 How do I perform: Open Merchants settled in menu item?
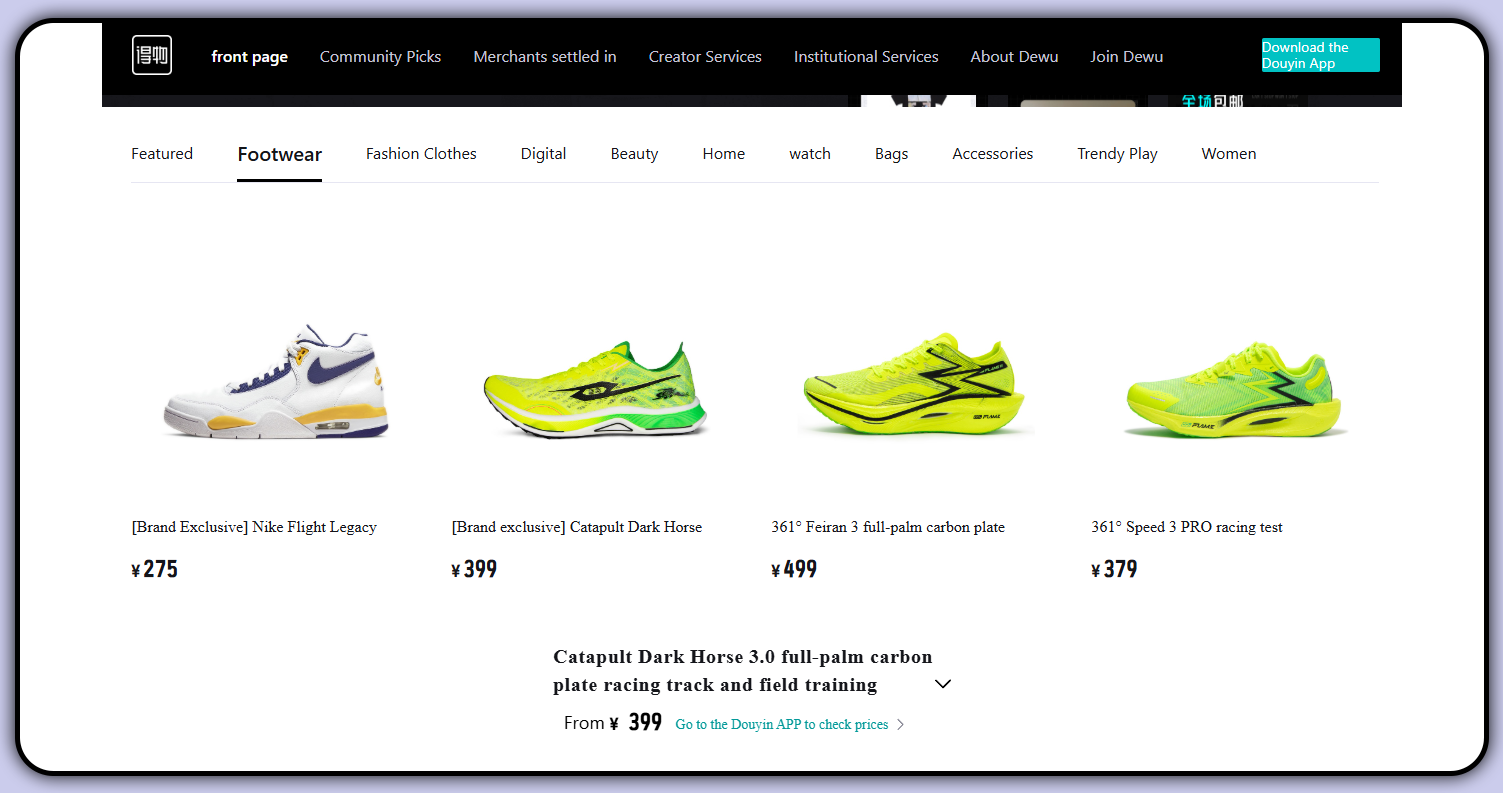(x=545, y=57)
